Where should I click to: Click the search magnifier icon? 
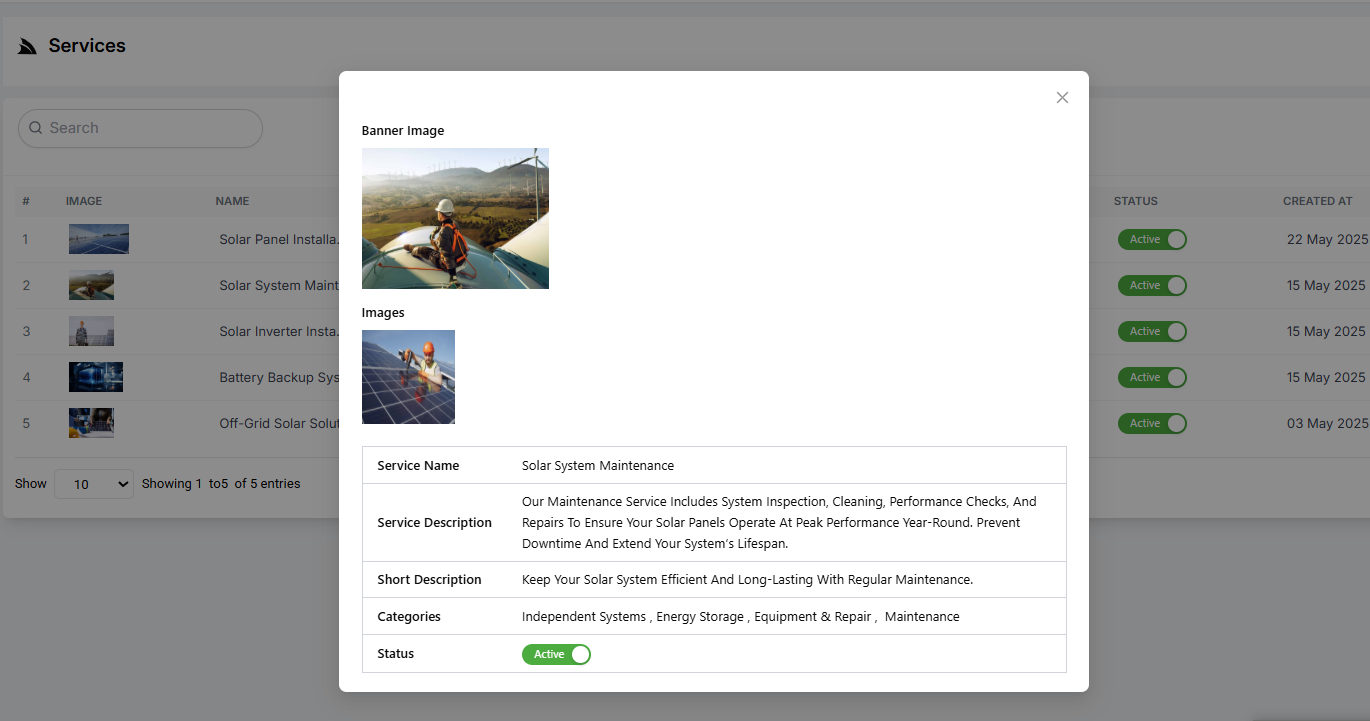pos(36,128)
